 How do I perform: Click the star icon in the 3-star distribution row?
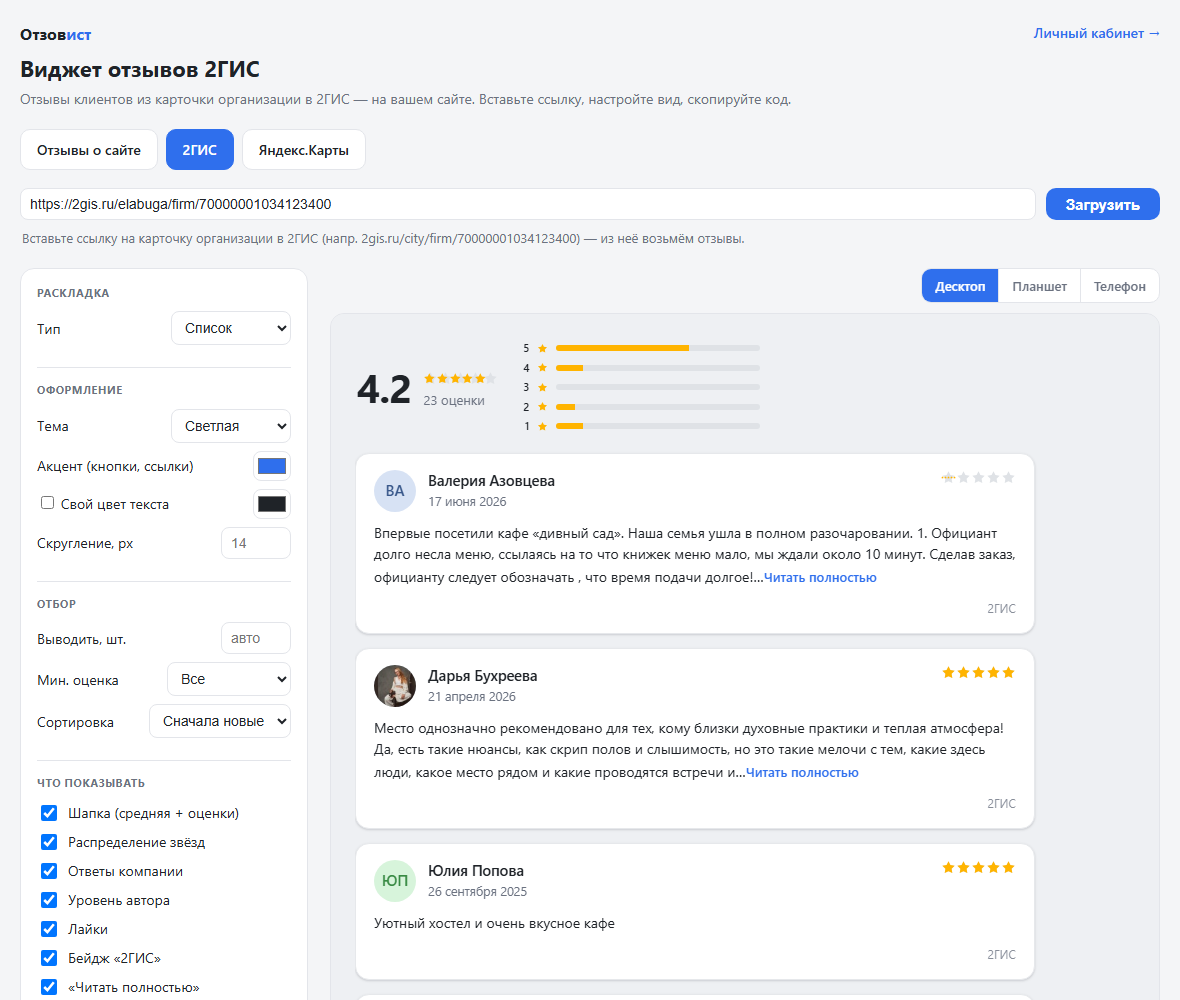pyautogui.click(x=542, y=388)
